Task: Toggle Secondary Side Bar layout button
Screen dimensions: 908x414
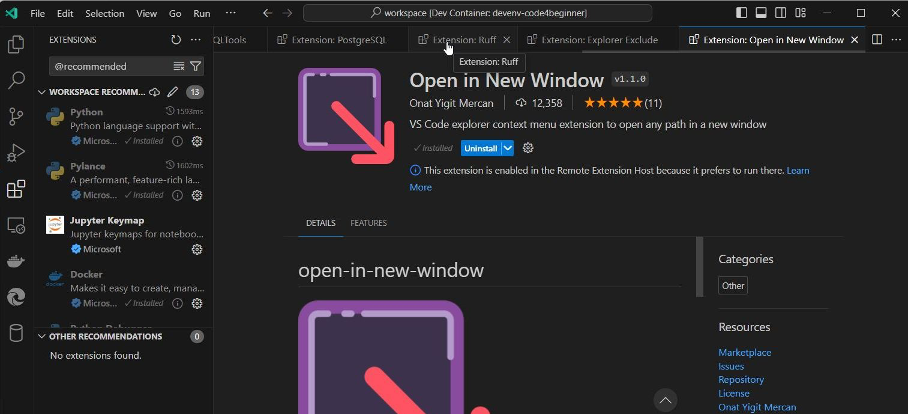Action: tap(781, 13)
